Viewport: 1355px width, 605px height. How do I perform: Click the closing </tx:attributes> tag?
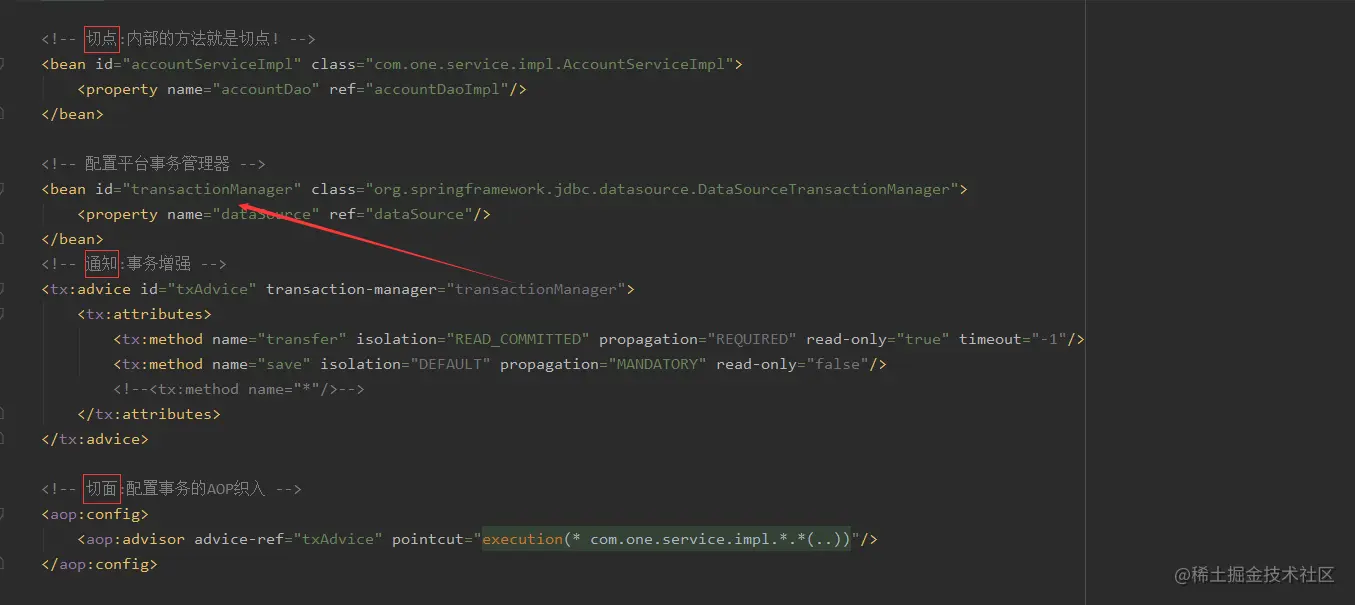[149, 414]
